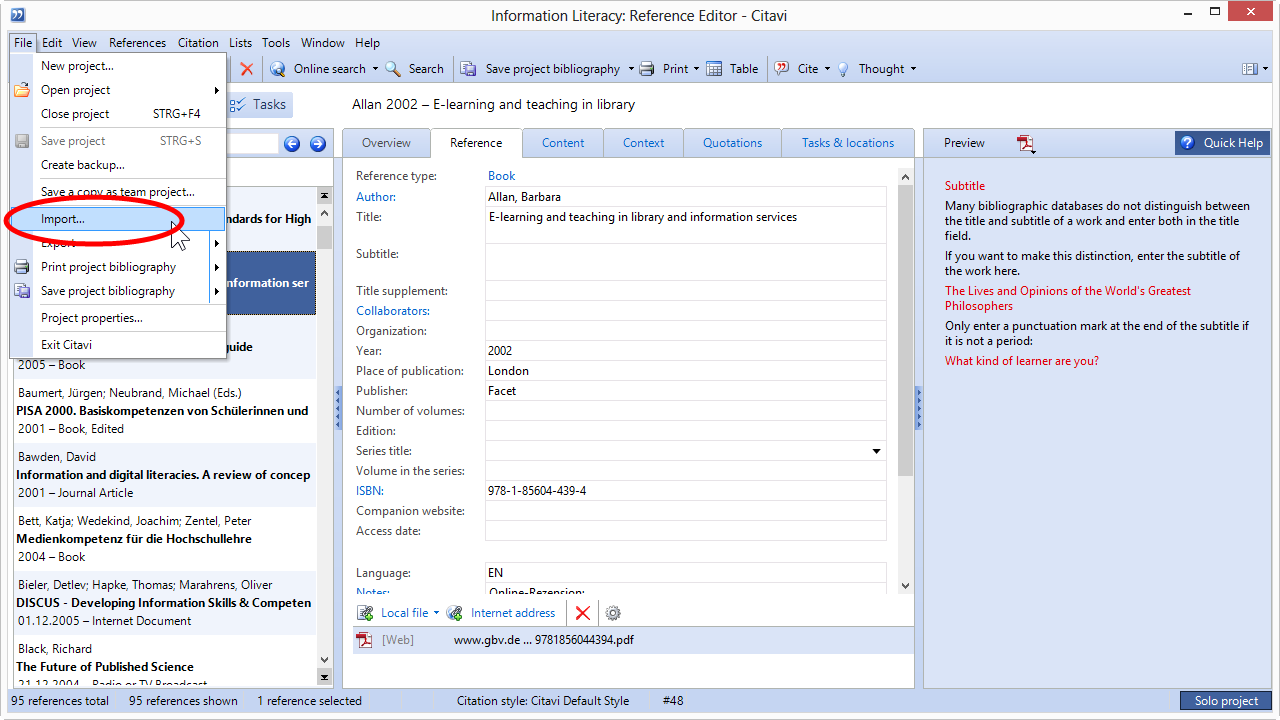Viewport: 1280px width, 720px height.
Task: Click the PDF icon next to Preview
Action: point(1026,143)
